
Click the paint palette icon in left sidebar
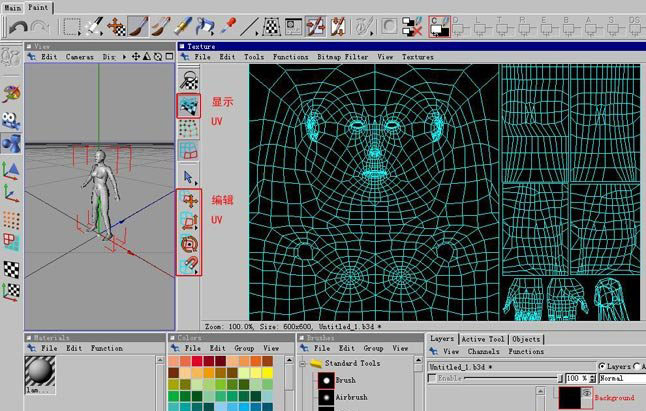(x=11, y=94)
